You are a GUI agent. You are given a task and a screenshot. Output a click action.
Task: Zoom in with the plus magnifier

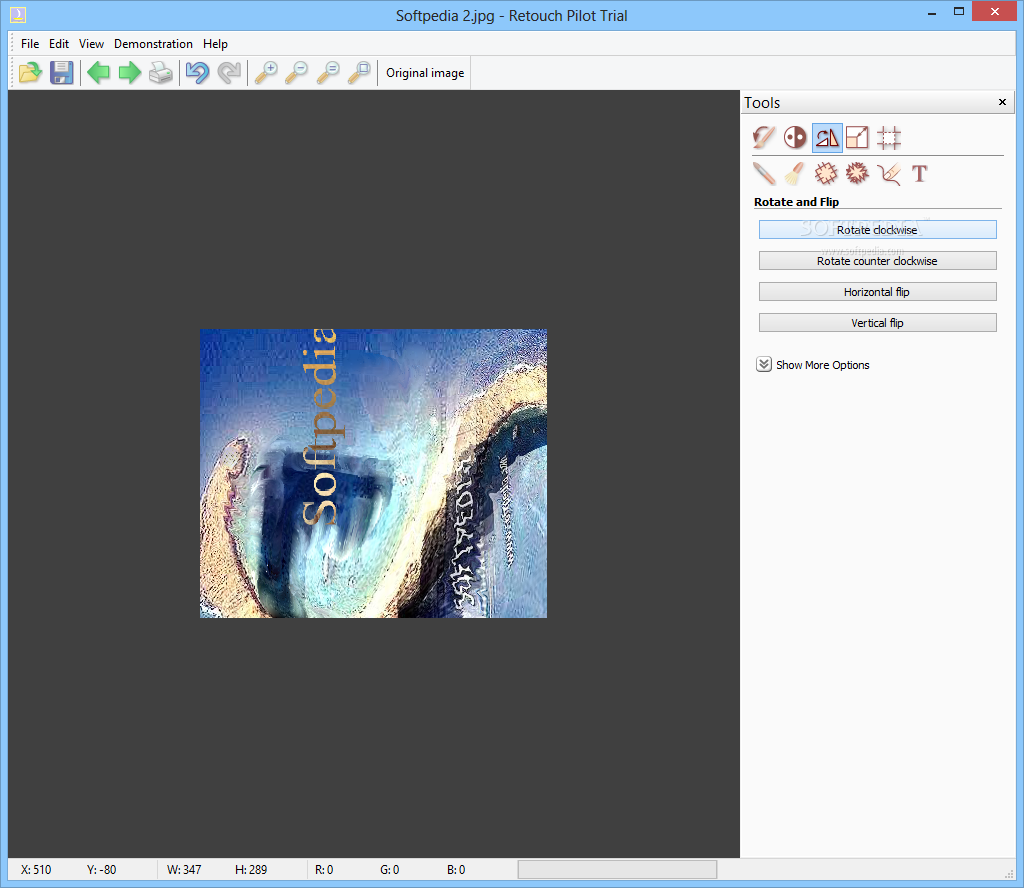coord(266,72)
